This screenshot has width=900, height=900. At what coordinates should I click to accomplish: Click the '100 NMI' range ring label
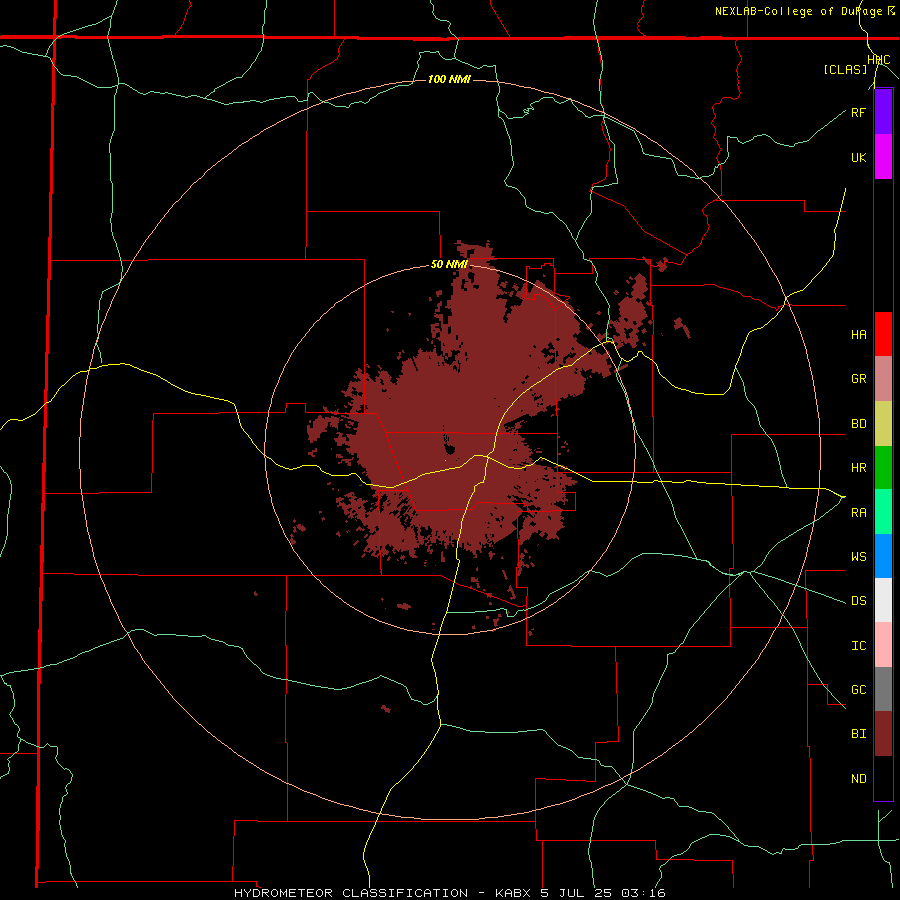pos(449,79)
